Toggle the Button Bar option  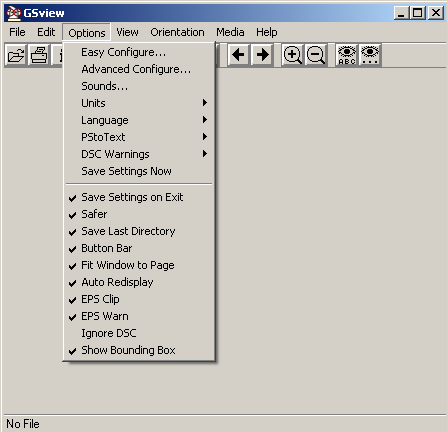[x=139, y=248]
